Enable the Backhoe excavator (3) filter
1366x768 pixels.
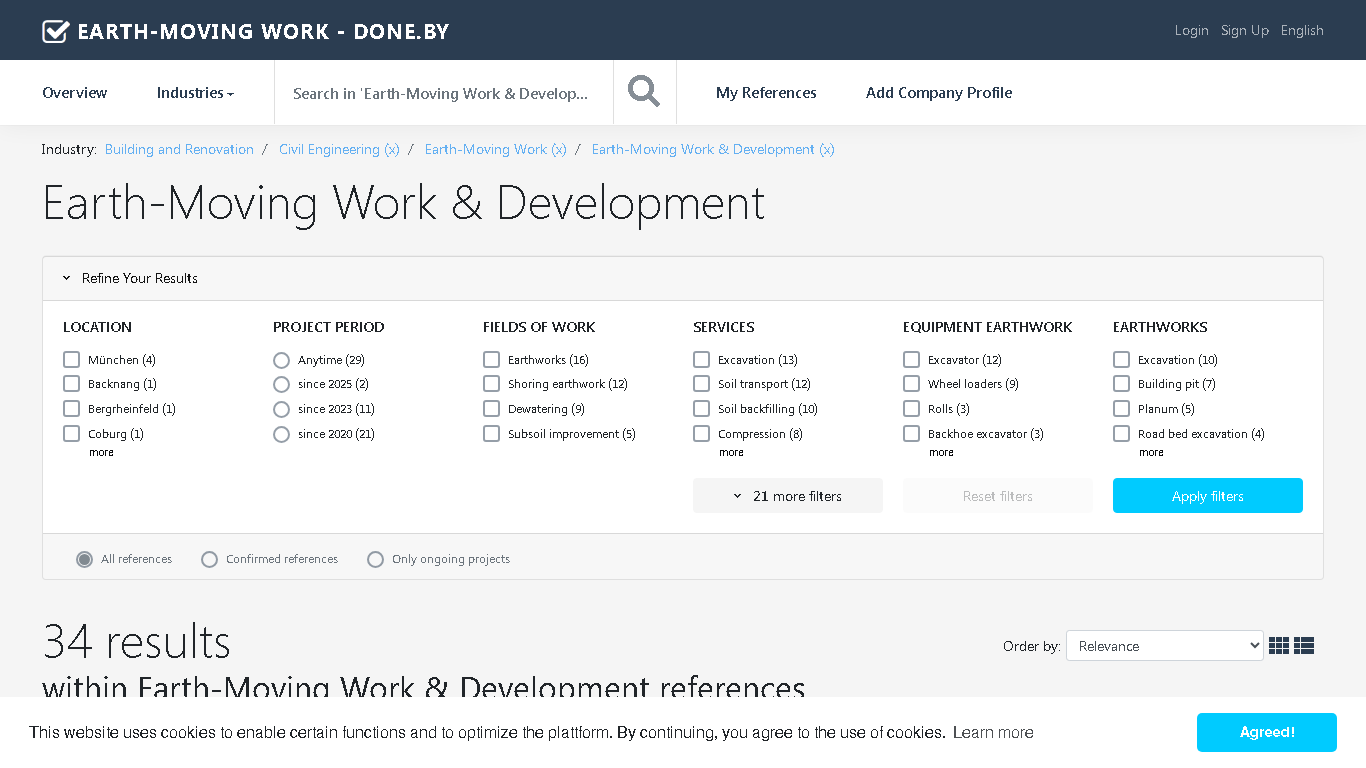tap(911, 433)
